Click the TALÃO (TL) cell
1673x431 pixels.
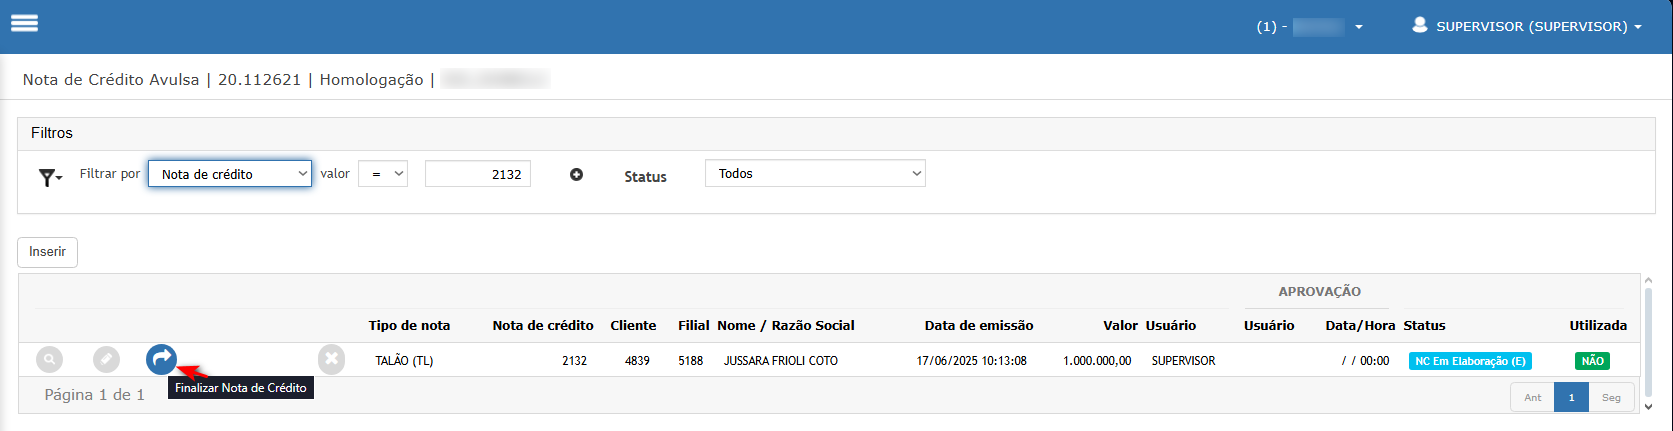(404, 361)
